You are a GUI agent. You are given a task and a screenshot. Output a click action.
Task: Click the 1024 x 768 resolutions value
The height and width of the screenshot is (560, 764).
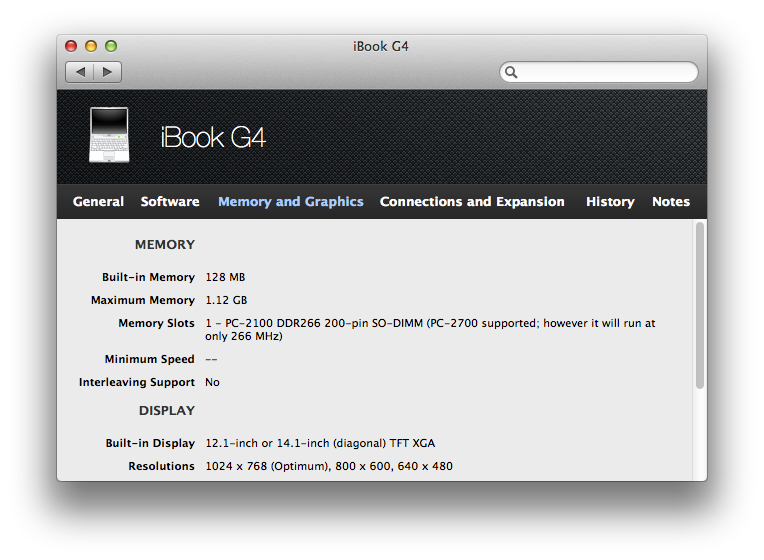coord(329,466)
